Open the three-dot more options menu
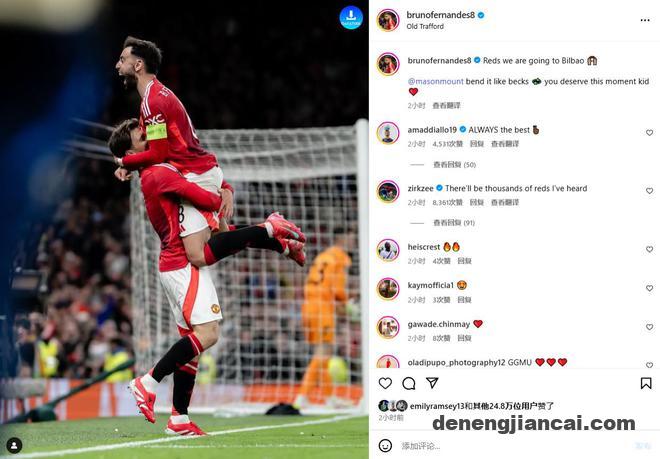 pyautogui.click(x=645, y=20)
